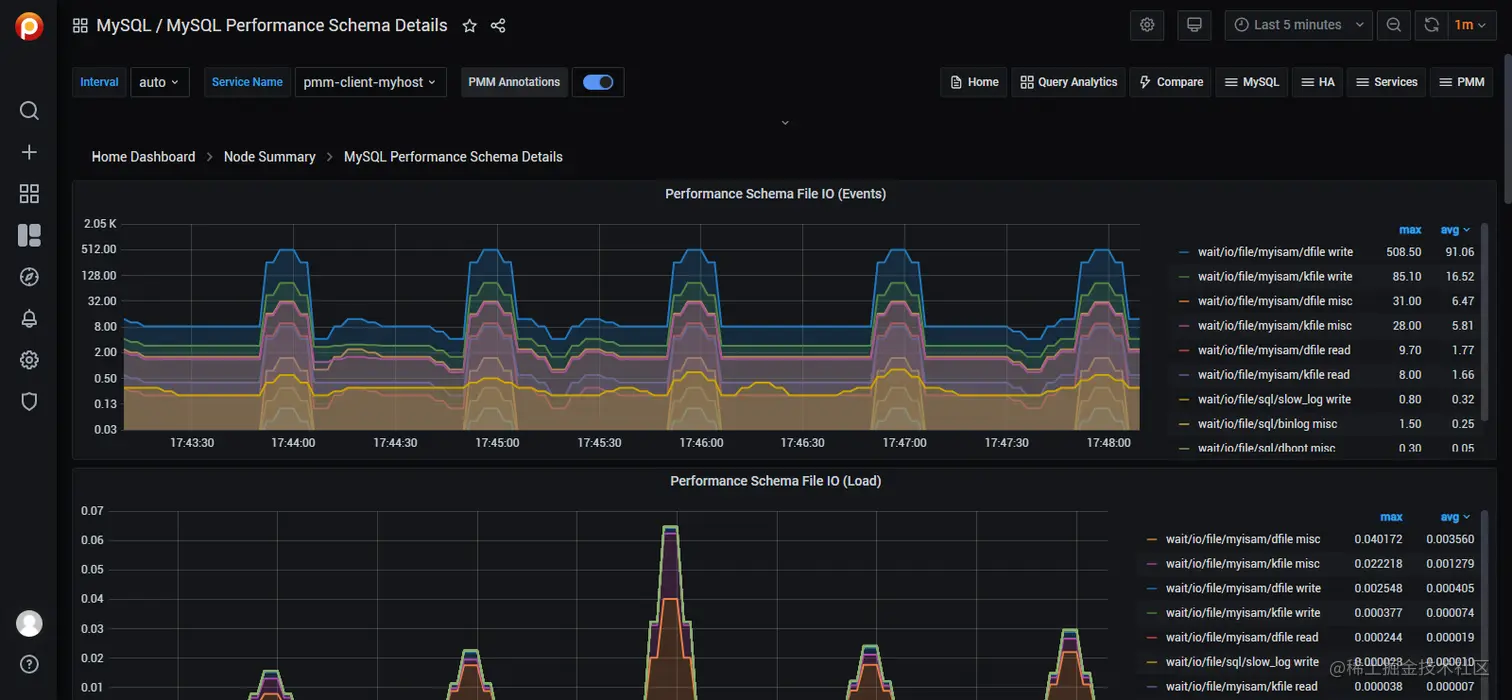Zoom out time range
Viewport: 1512px width, 700px height.
click(1393, 25)
